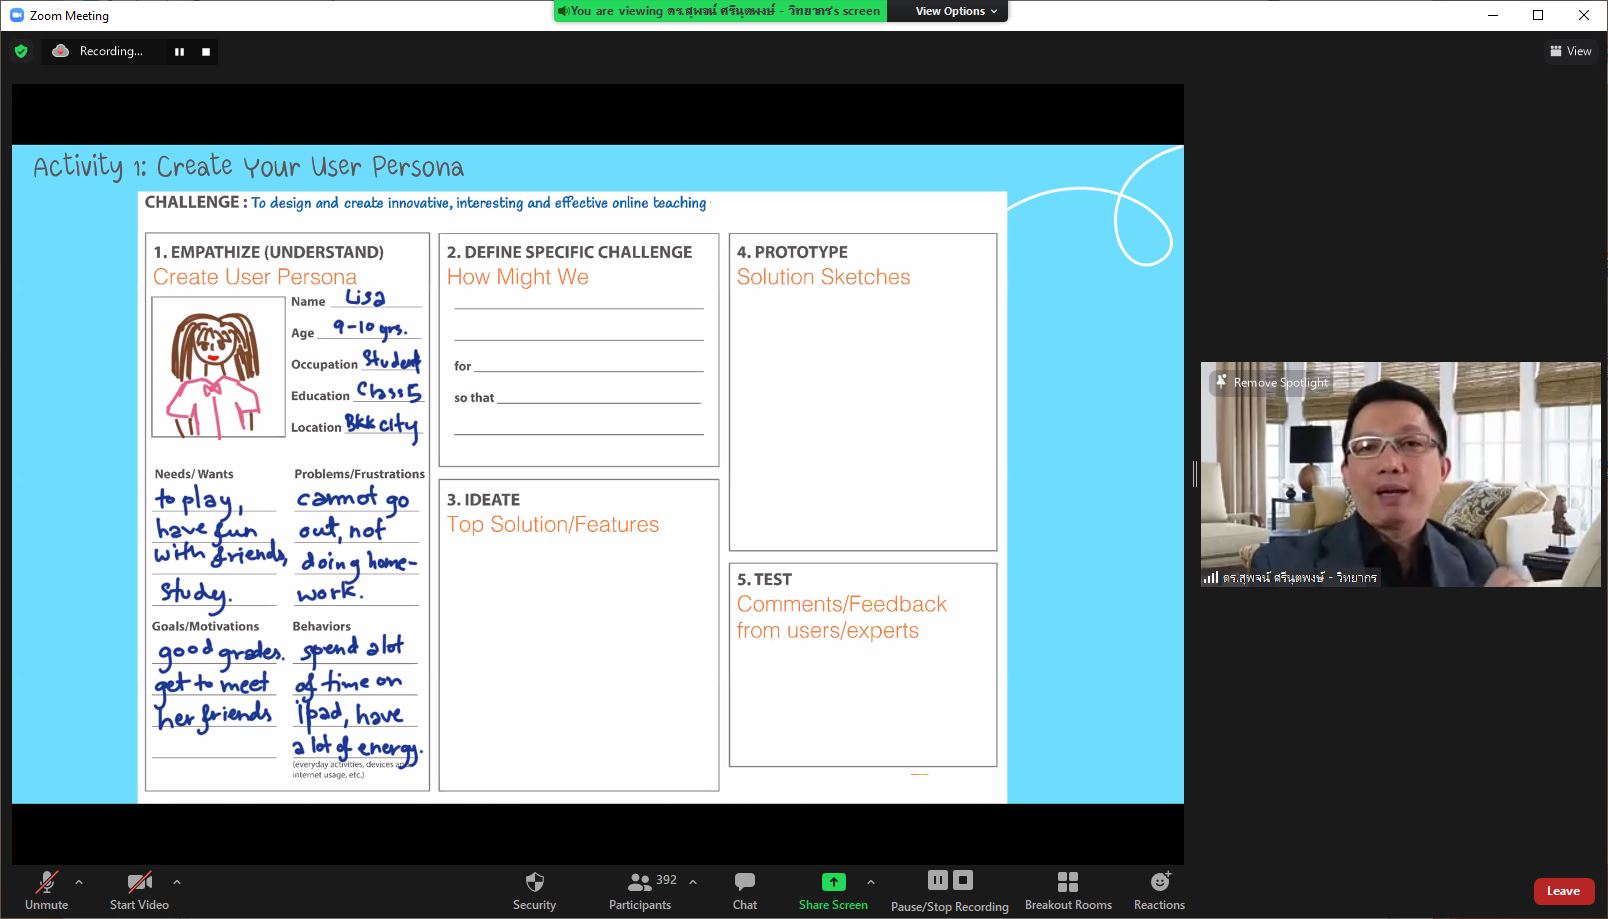Screen dimensions: 1608x919
Task: Click the screen-sharing notification banner
Action: (x=720, y=11)
